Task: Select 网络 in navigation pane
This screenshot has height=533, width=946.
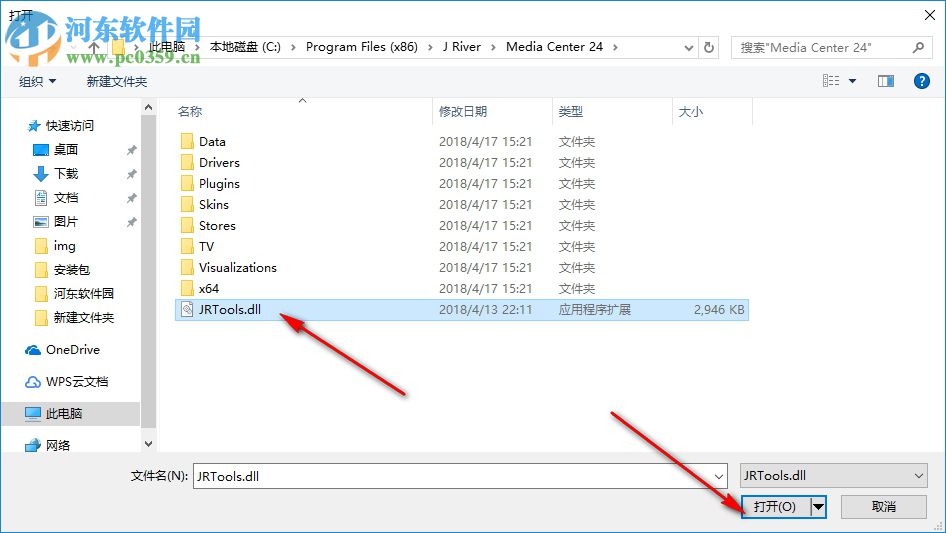Action: point(58,445)
